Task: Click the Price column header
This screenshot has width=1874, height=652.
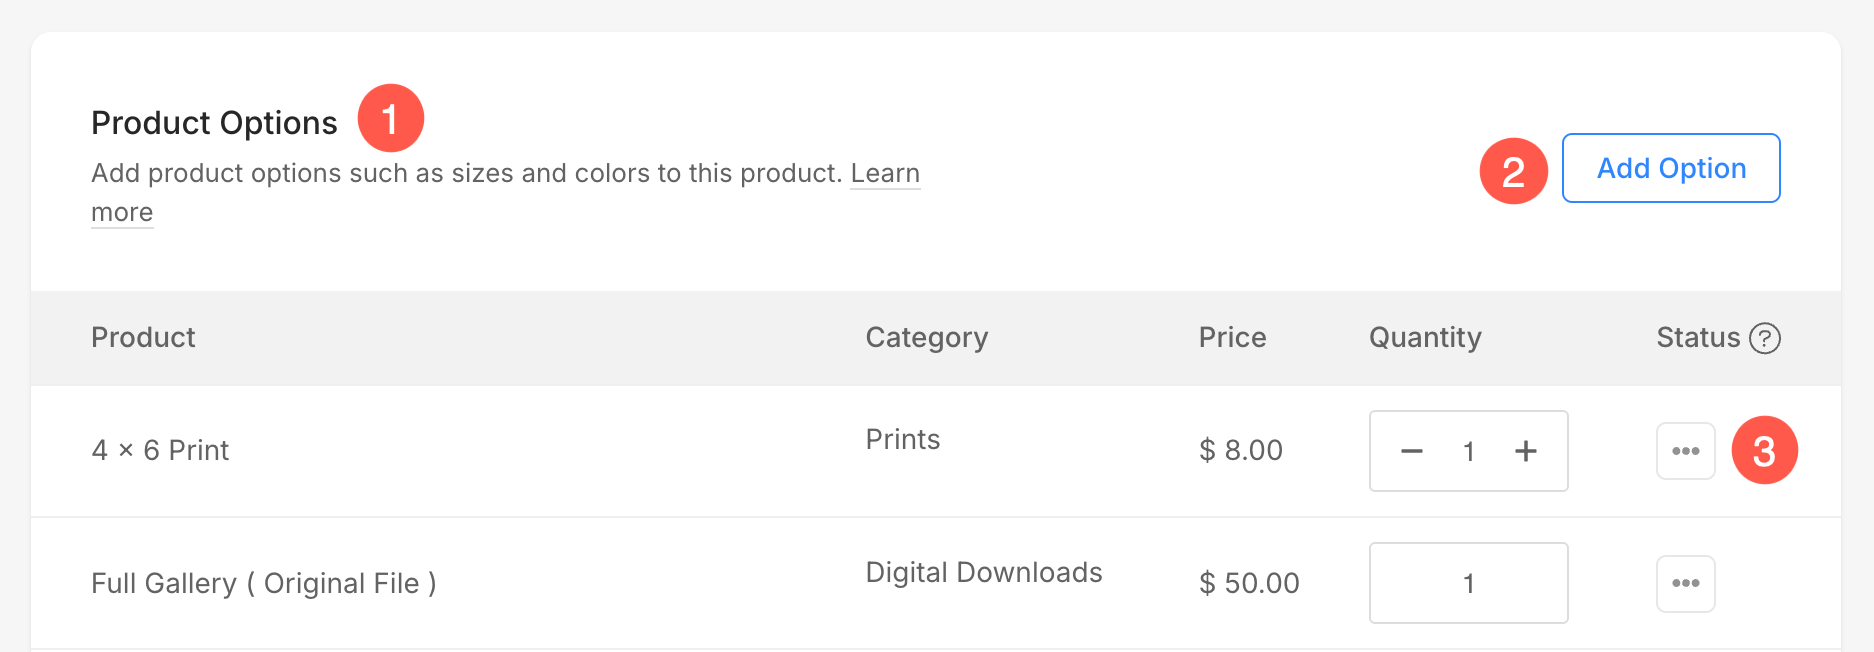Action: click(x=1232, y=337)
